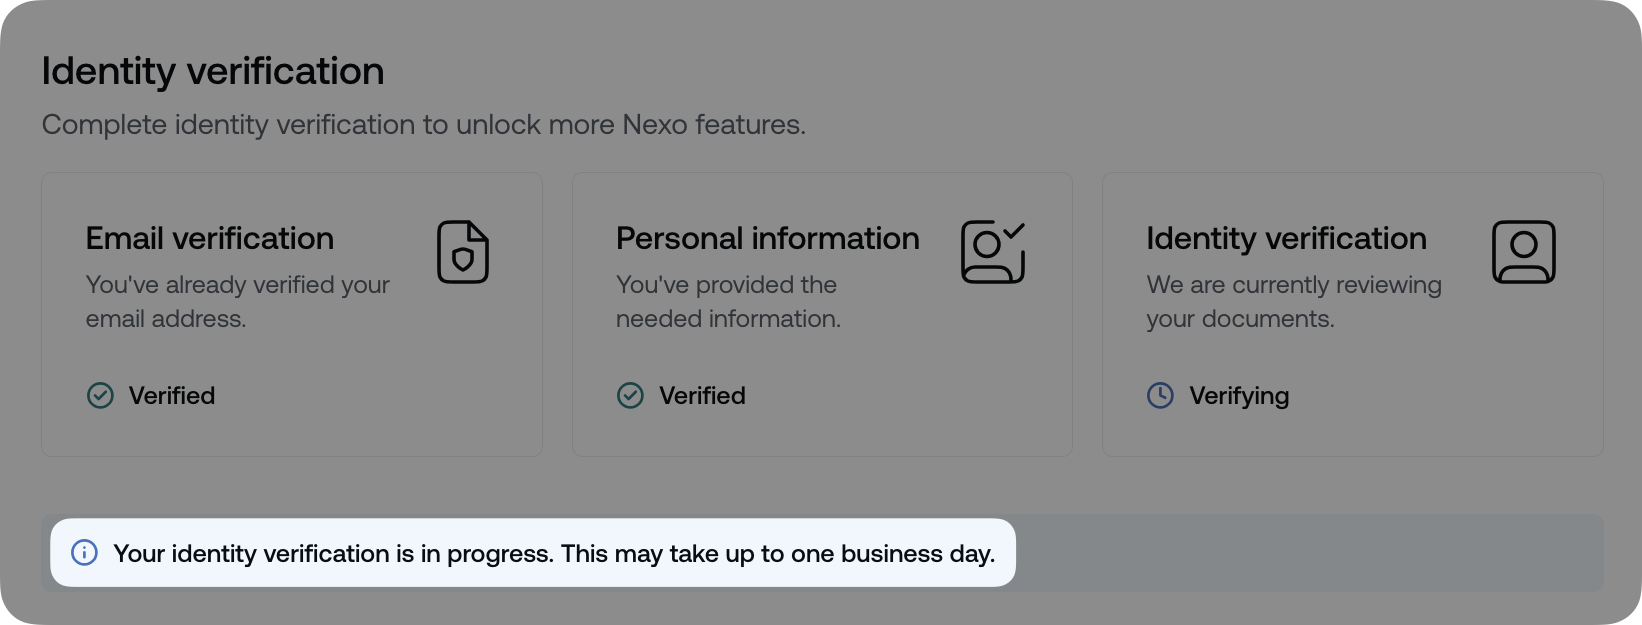Click the shield document icon on Email verification card
The height and width of the screenshot is (625, 1642).
[x=462, y=252]
